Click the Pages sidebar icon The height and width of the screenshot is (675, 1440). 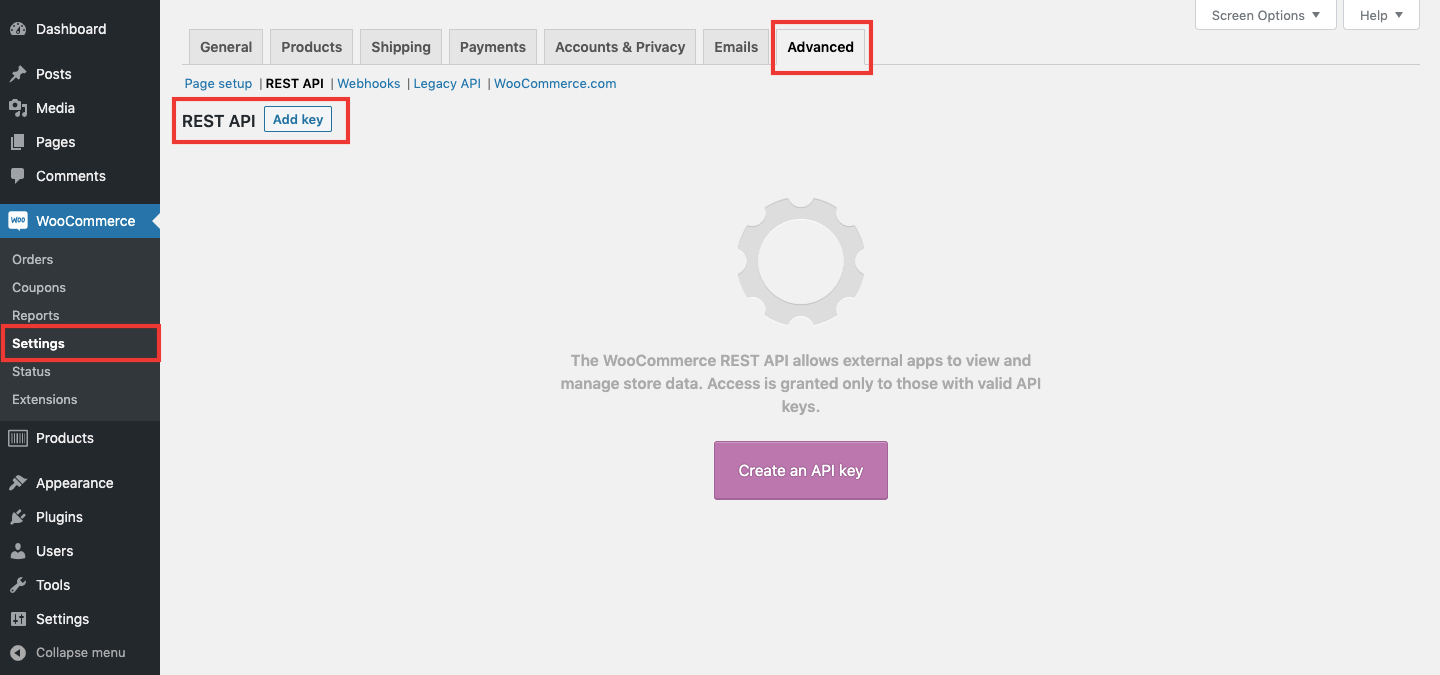pyautogui.click(x=18, y=142)
